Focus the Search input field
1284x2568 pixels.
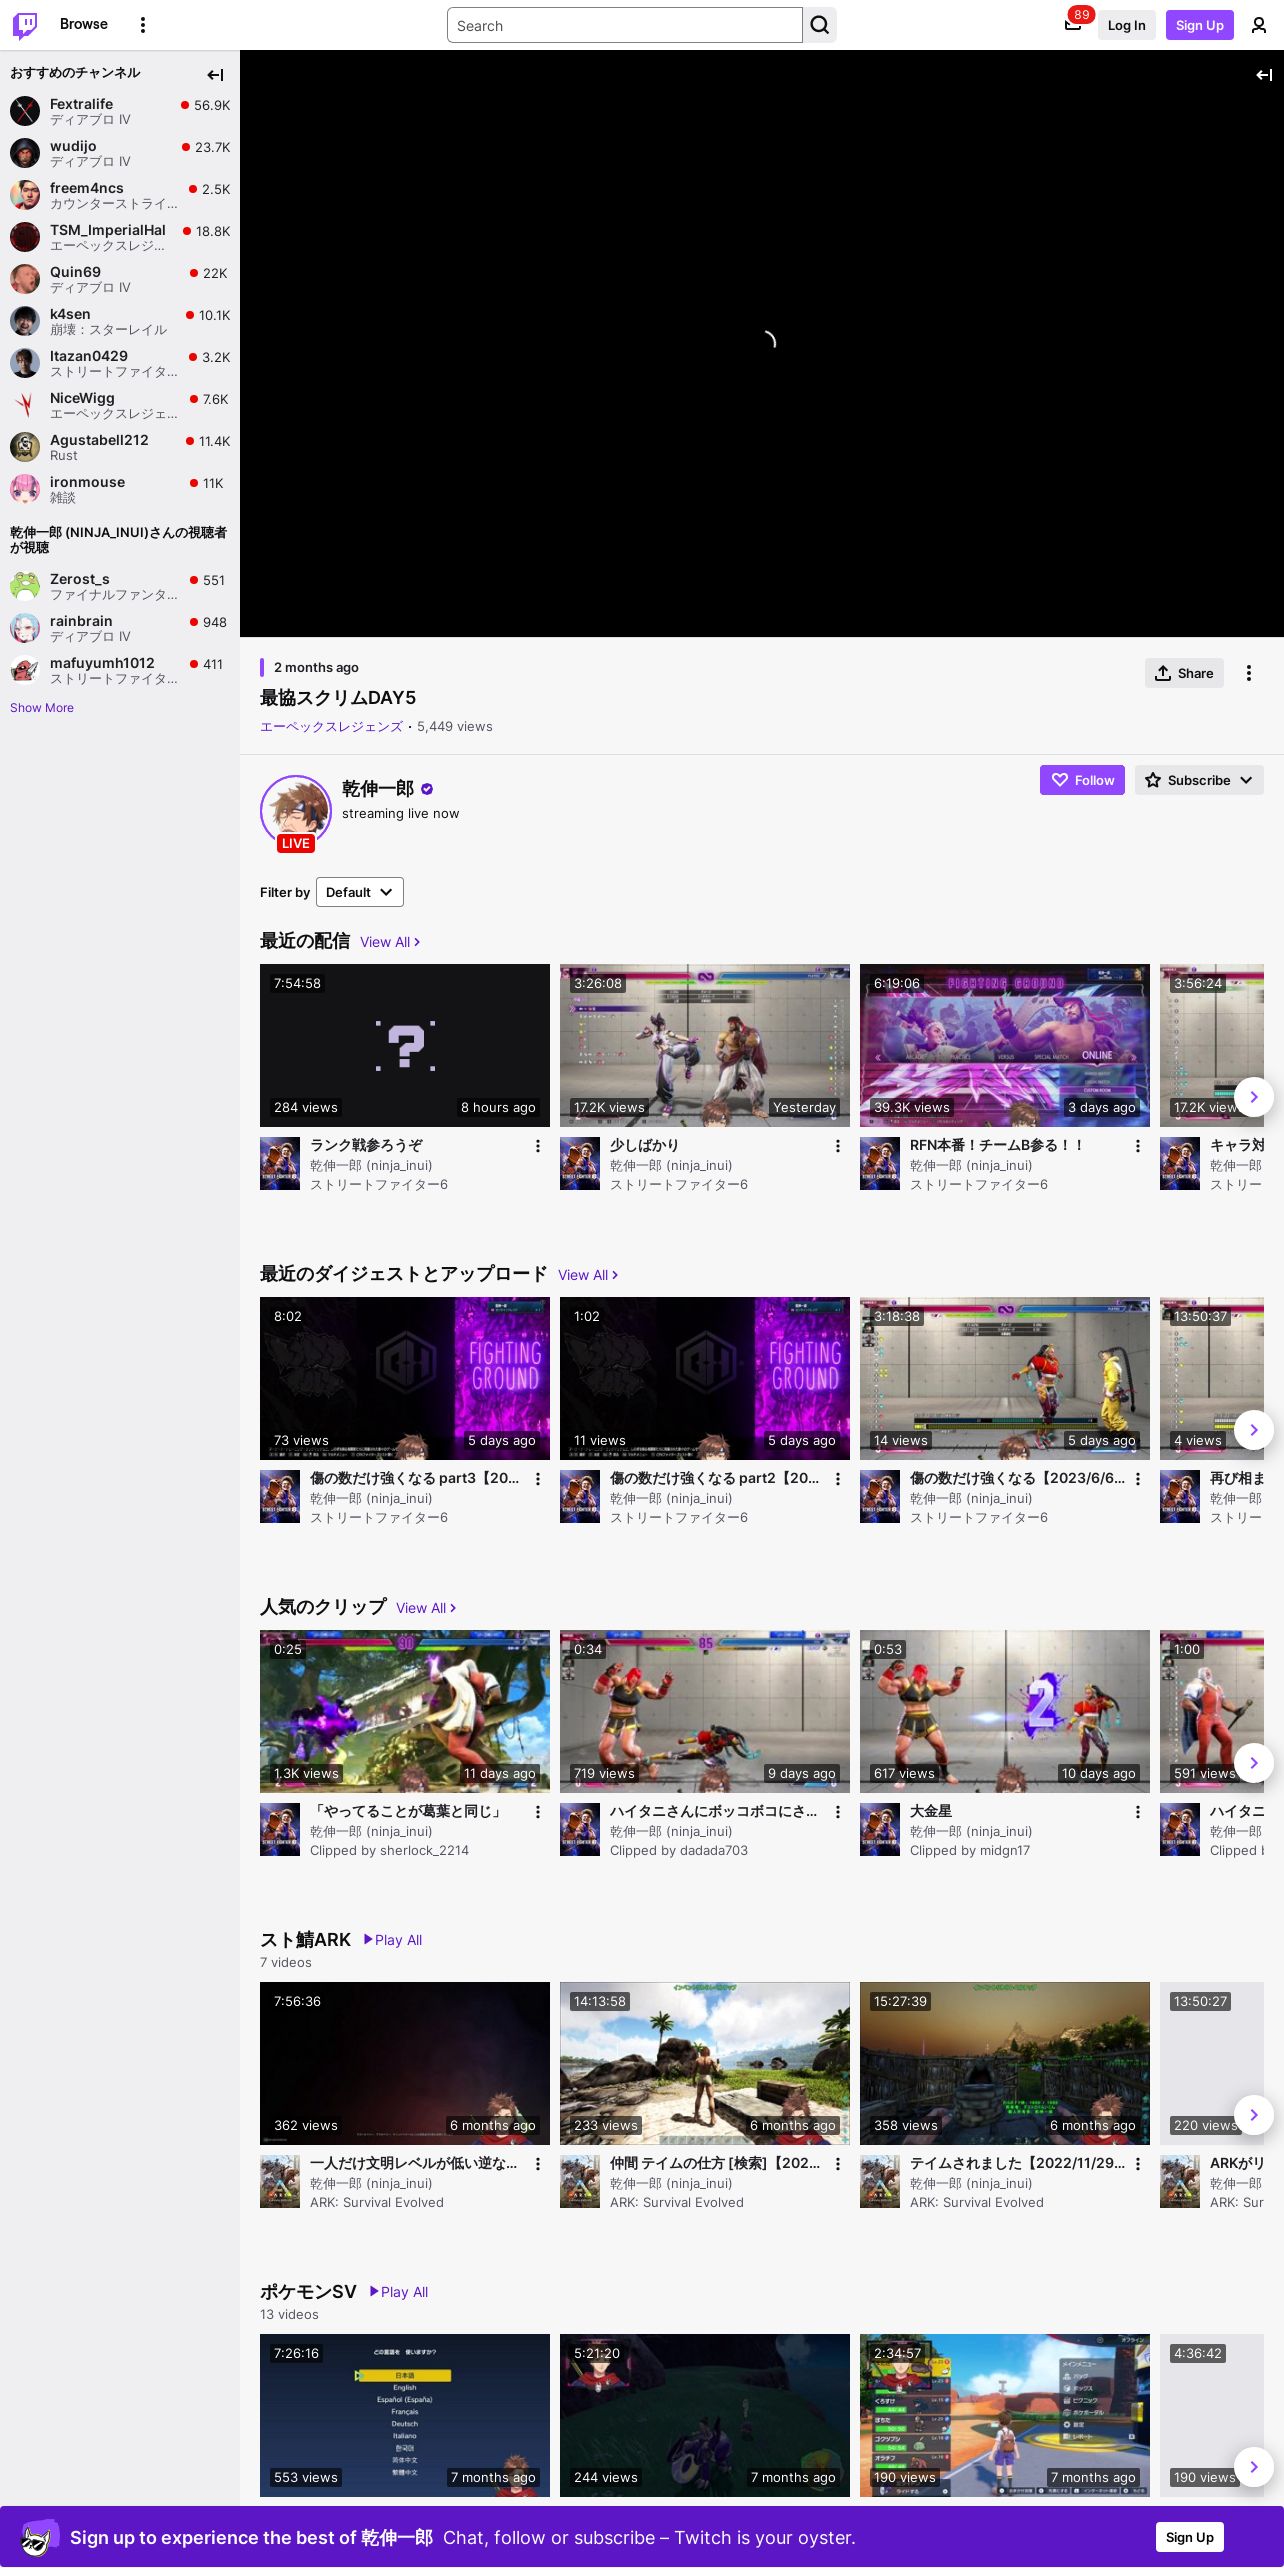coord(625,25)
